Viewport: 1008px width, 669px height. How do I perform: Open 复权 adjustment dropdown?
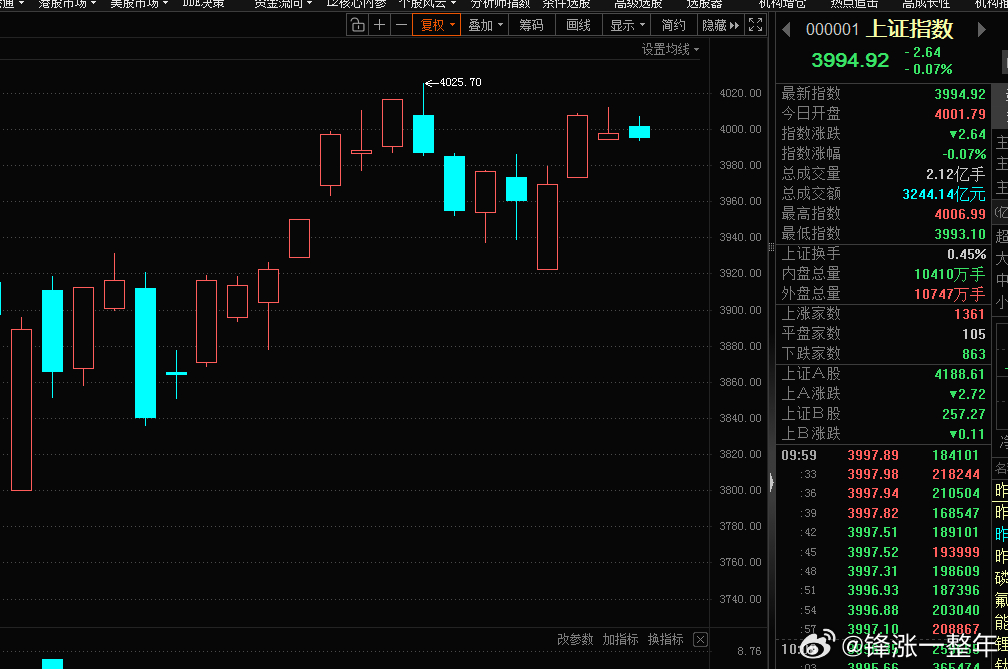coord(436,25)
